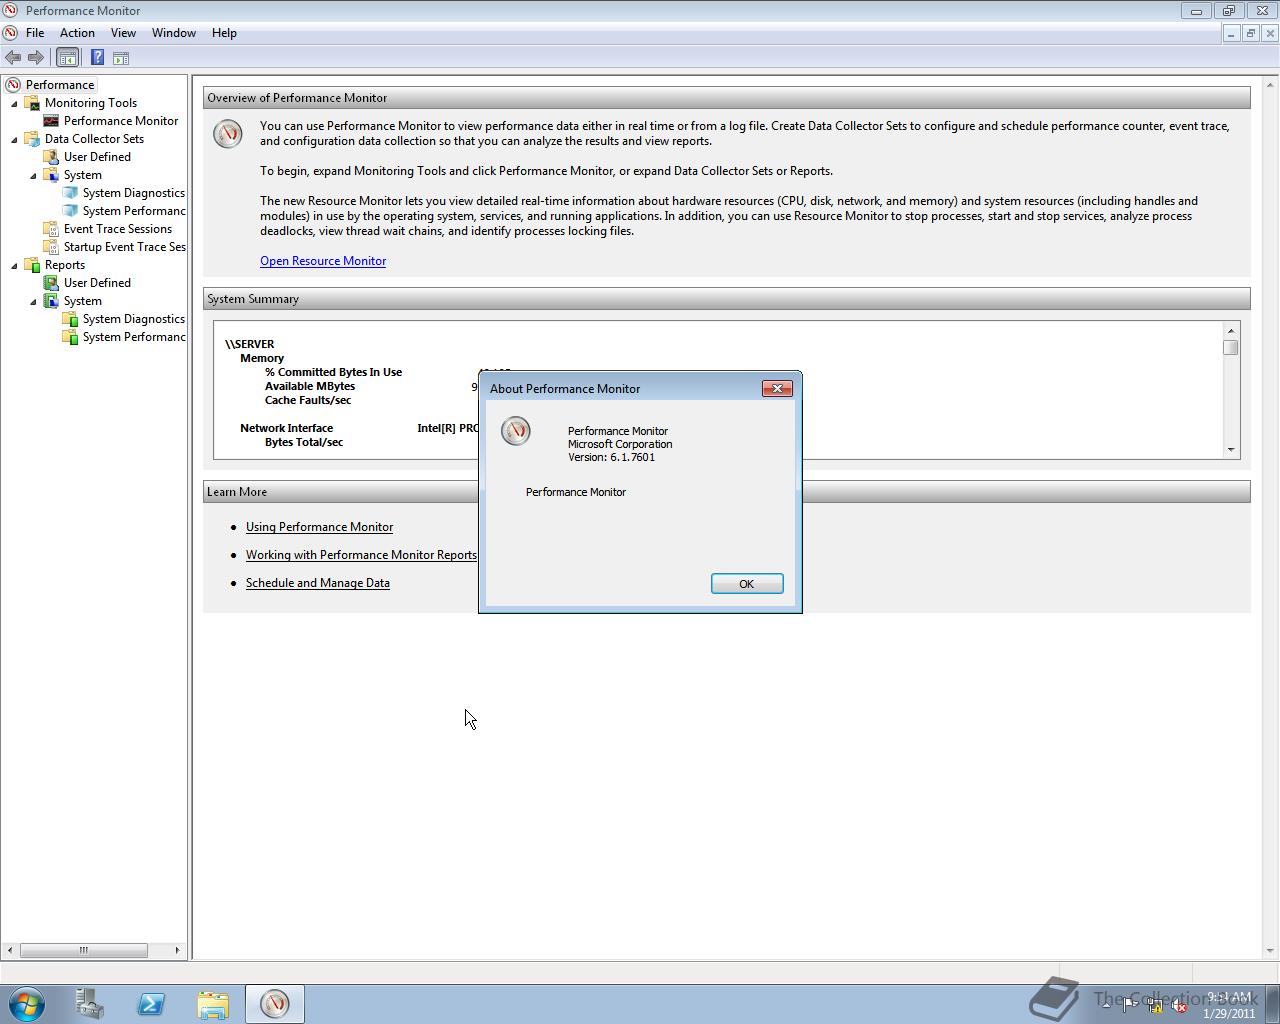Click System icon under Reports
The height and width of the screenshot is (1024, 1280).
[x=51, y=301]
